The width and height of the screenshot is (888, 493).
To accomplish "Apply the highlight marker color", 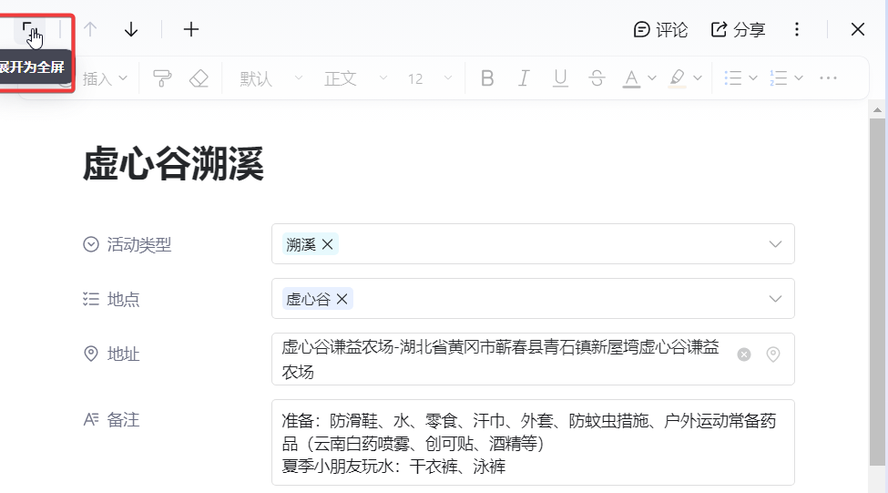I will pyautogui.click(x=677, y=78).
